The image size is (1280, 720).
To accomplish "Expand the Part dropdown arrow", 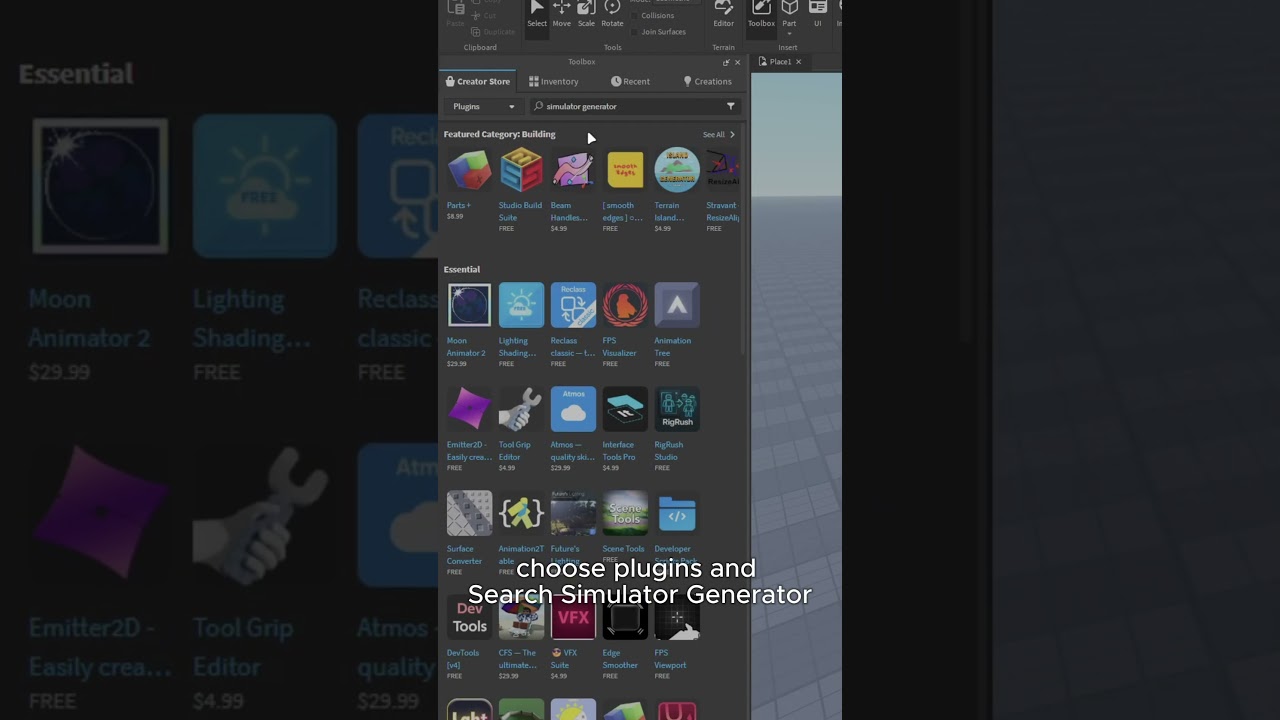I will (x=789, y=33).
